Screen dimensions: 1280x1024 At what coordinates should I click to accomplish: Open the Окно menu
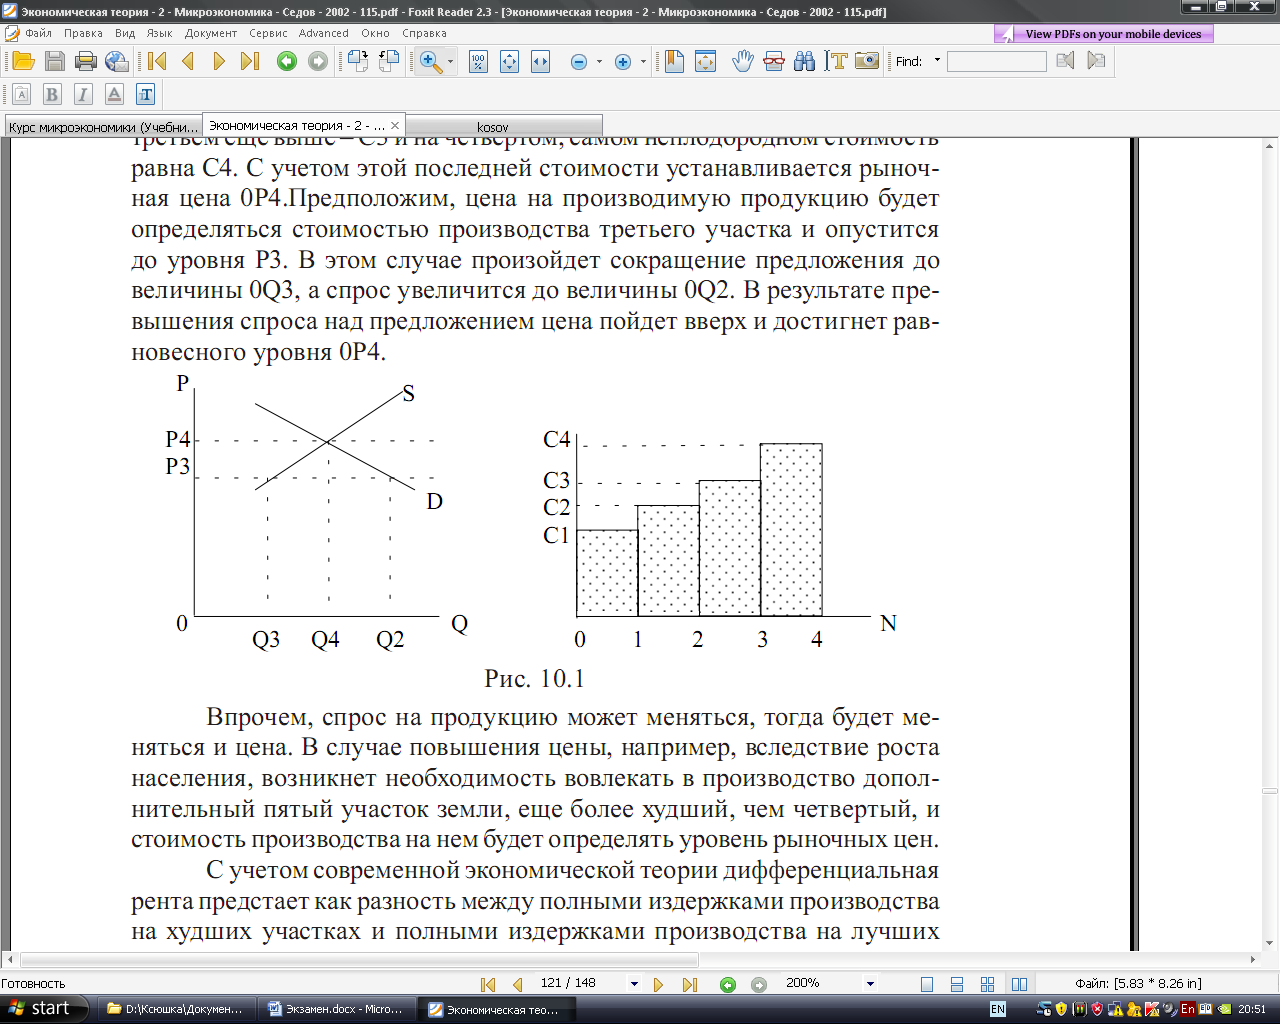[x=375, y=33]
